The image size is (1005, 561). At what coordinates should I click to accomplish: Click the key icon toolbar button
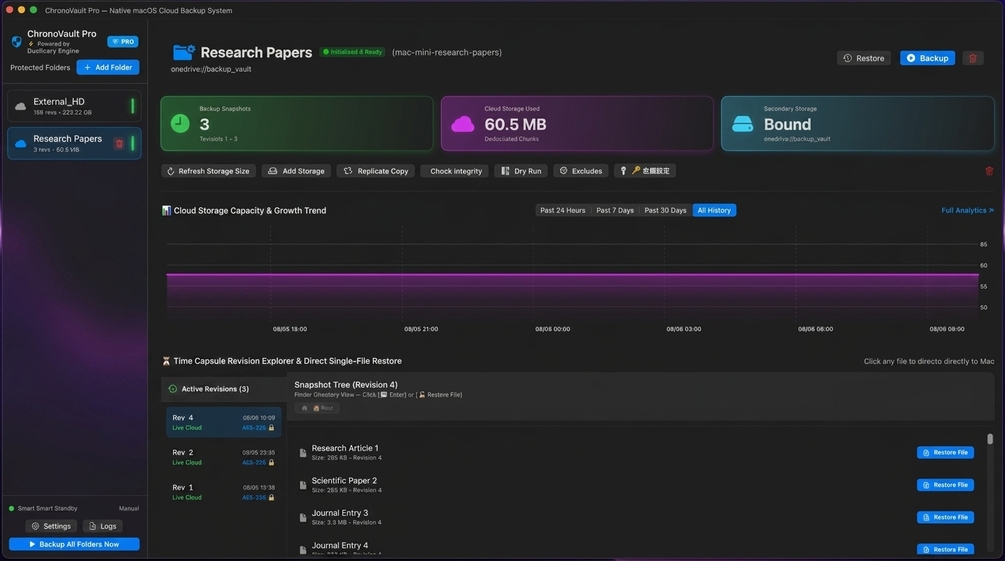(645, 171)
